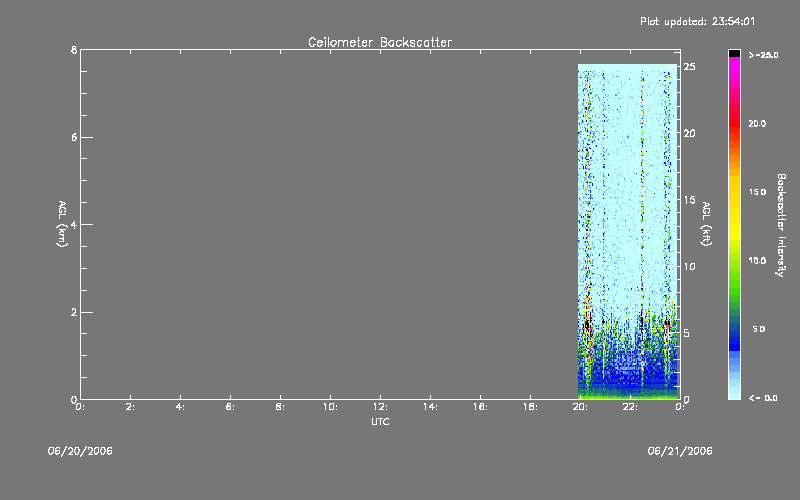
Task: Click the '20.0' colorbar tick label
Action: [x=757, y=124]
